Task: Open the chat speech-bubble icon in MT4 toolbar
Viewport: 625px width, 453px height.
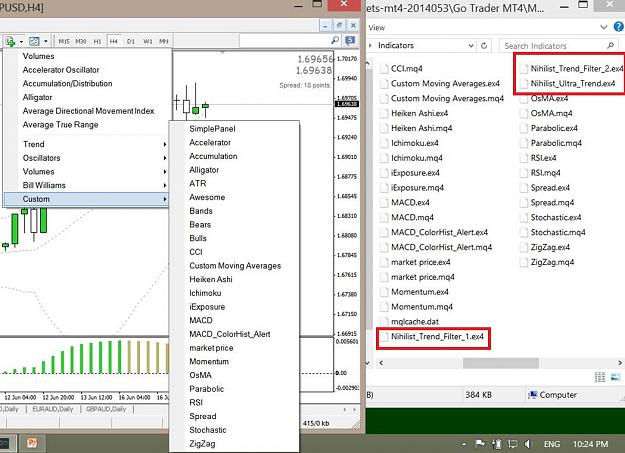Action: [x=350, y=40]
